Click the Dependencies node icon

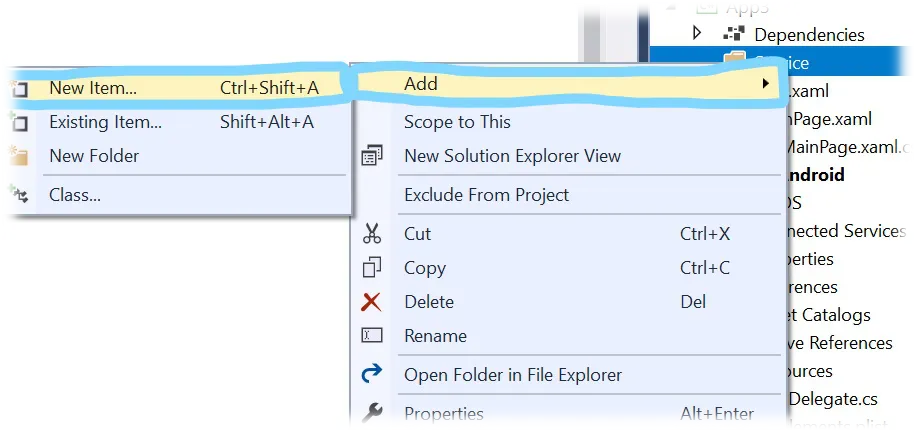tap(735, 34)
